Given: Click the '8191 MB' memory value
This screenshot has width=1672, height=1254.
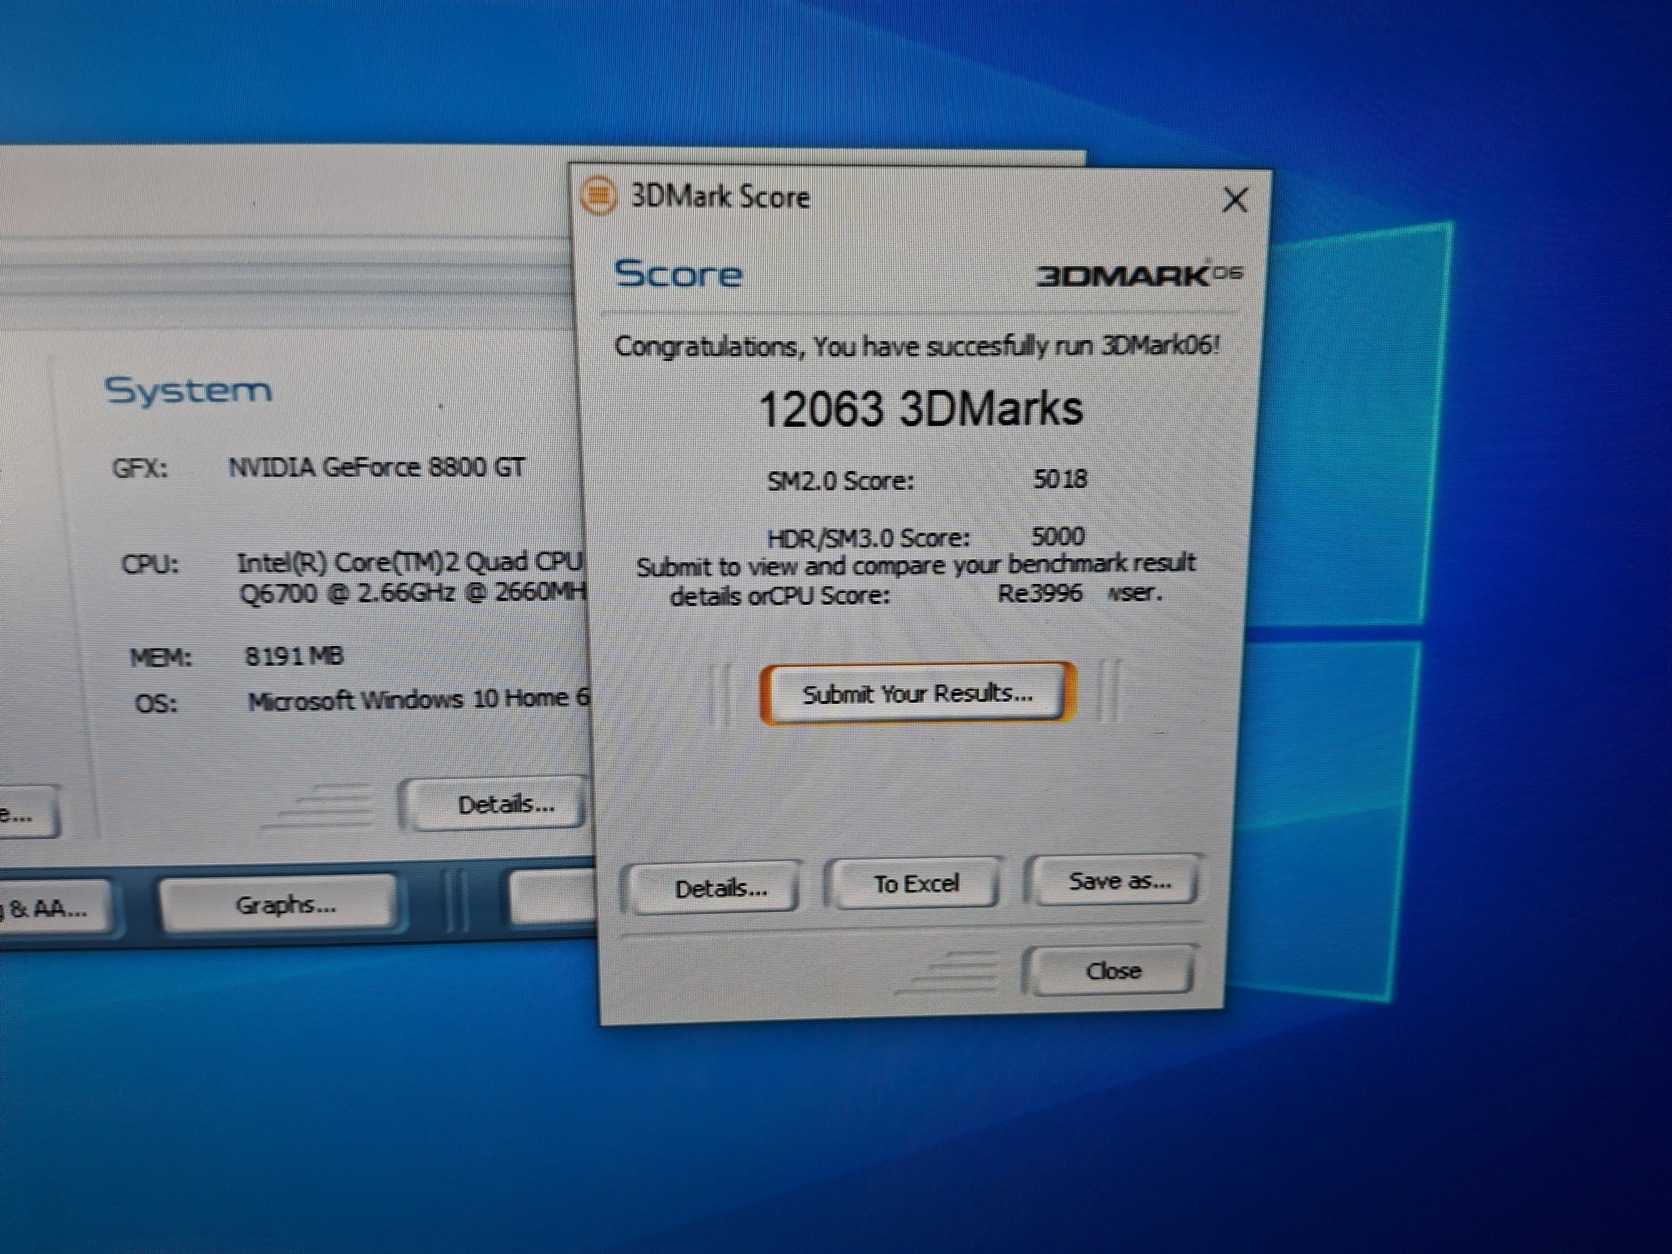Looking at the screenshot, I should pos(294,656).
